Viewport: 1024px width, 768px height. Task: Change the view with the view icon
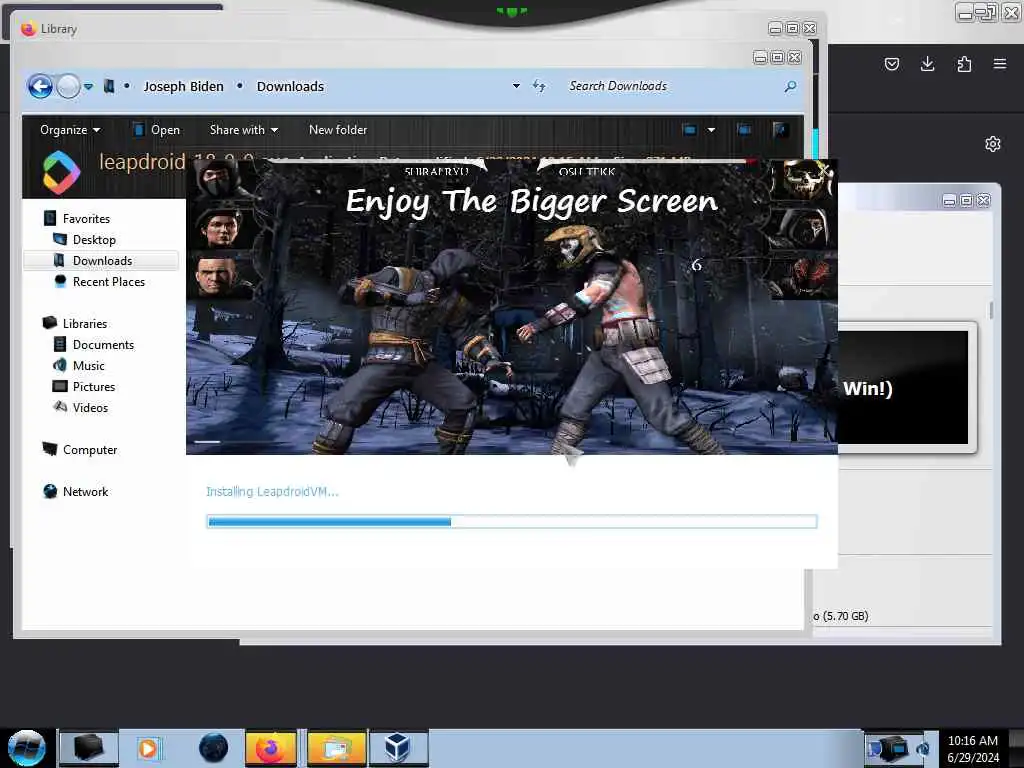point(690,130)
